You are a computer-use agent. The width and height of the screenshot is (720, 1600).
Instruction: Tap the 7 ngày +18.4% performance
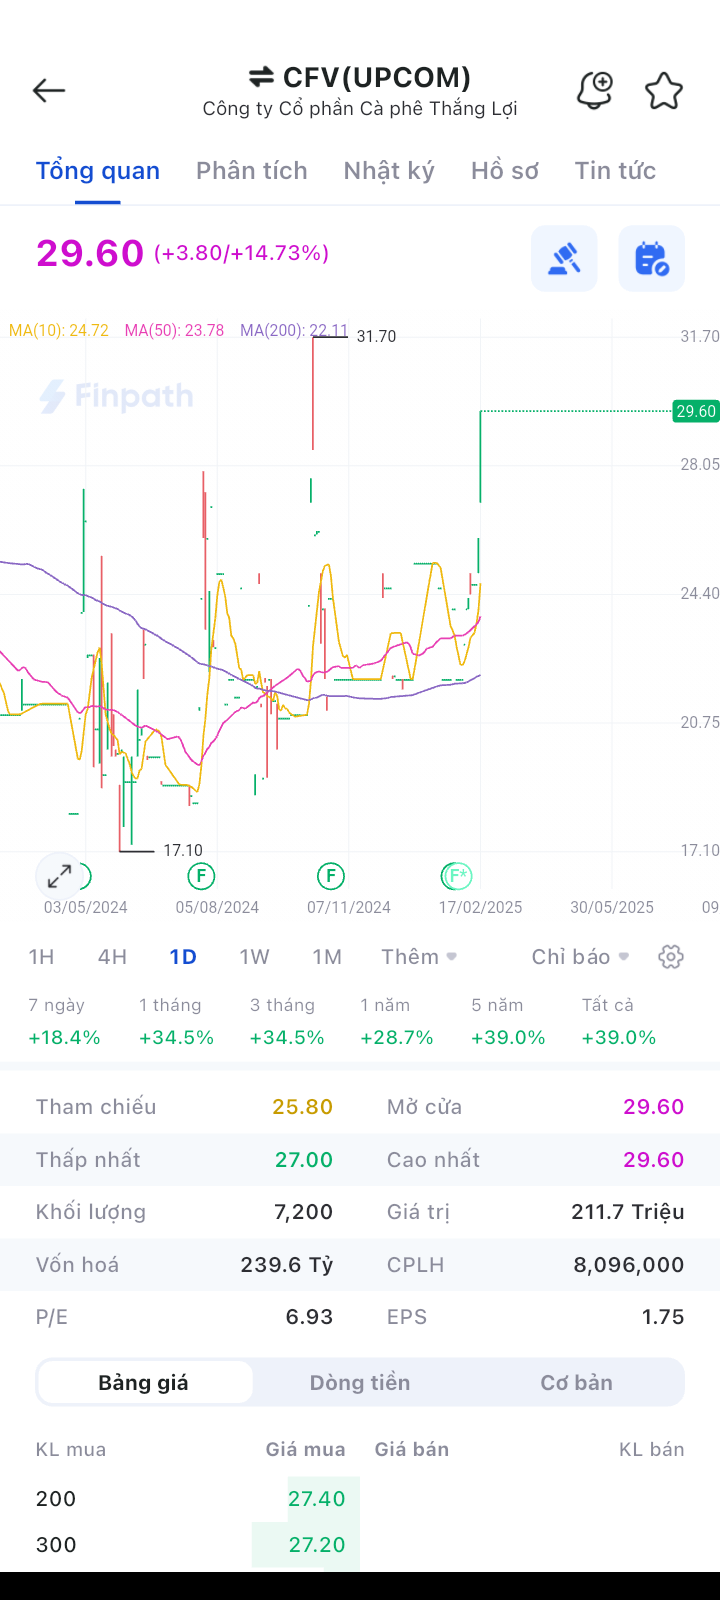point(65,1021)
